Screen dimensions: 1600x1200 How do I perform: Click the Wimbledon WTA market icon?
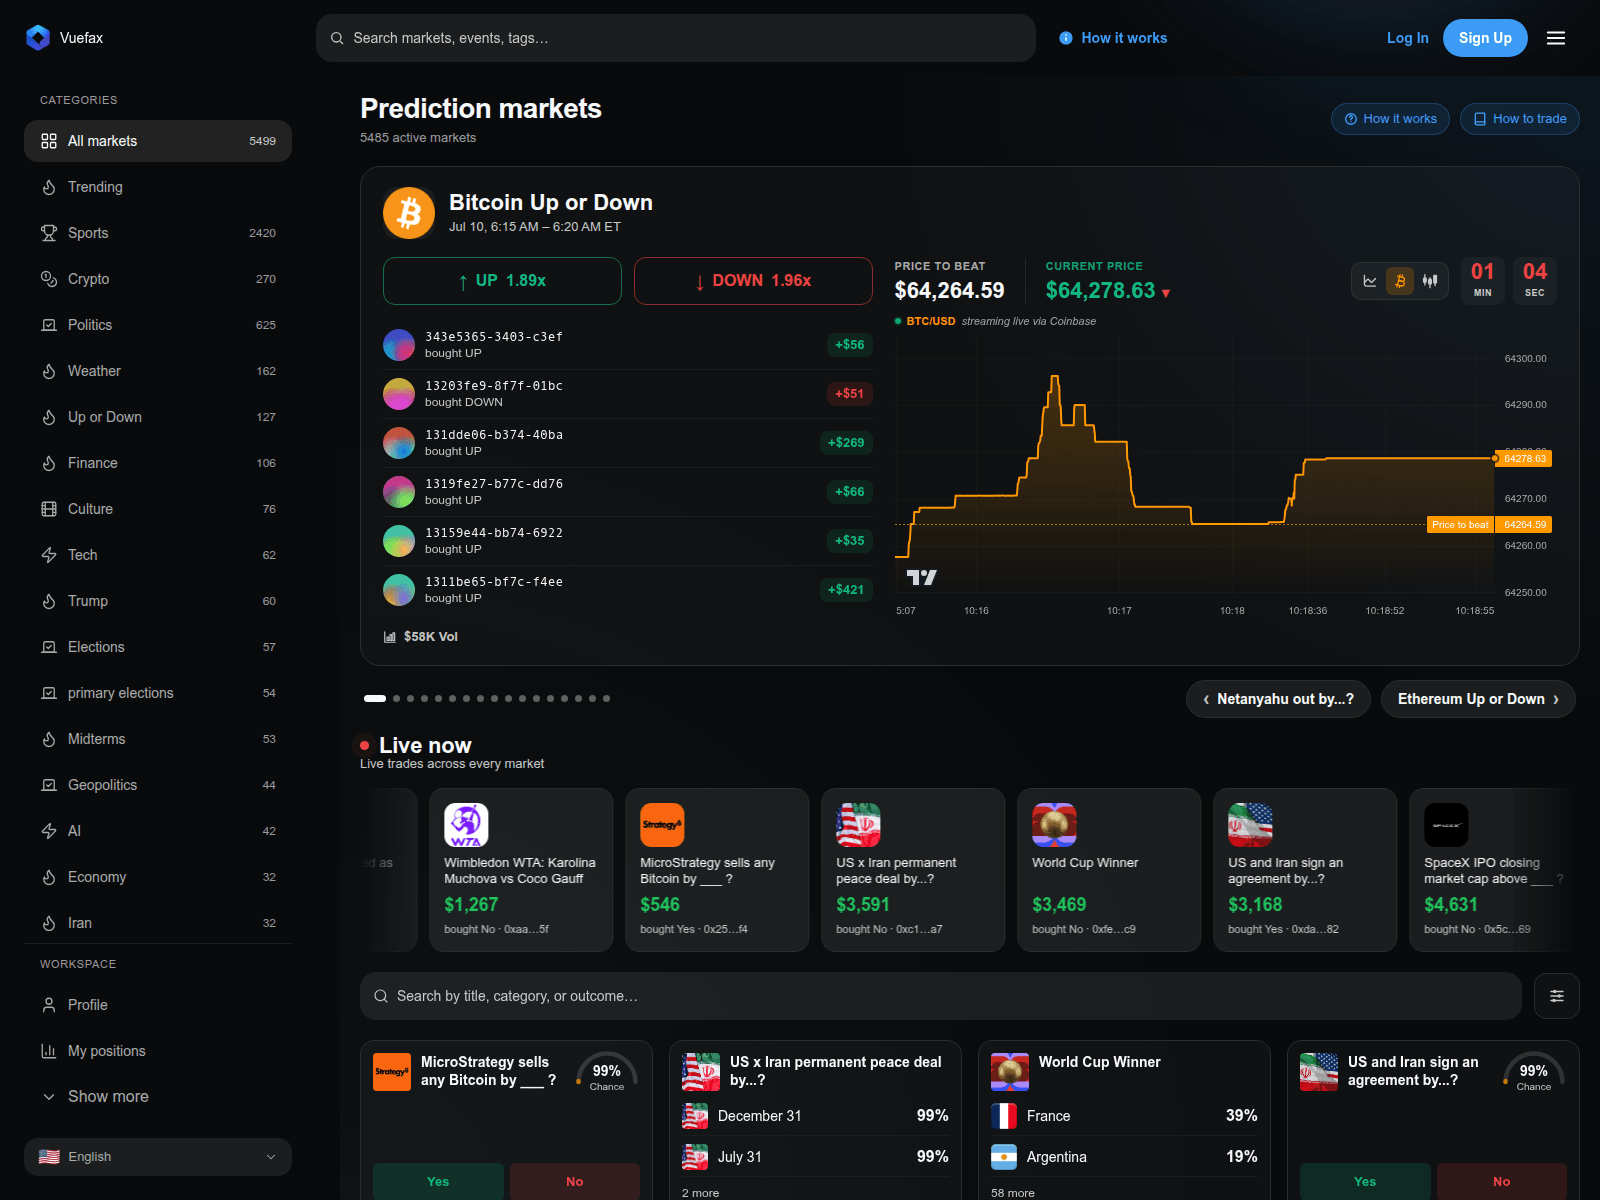pyautogui.click(x=466, y=825)
